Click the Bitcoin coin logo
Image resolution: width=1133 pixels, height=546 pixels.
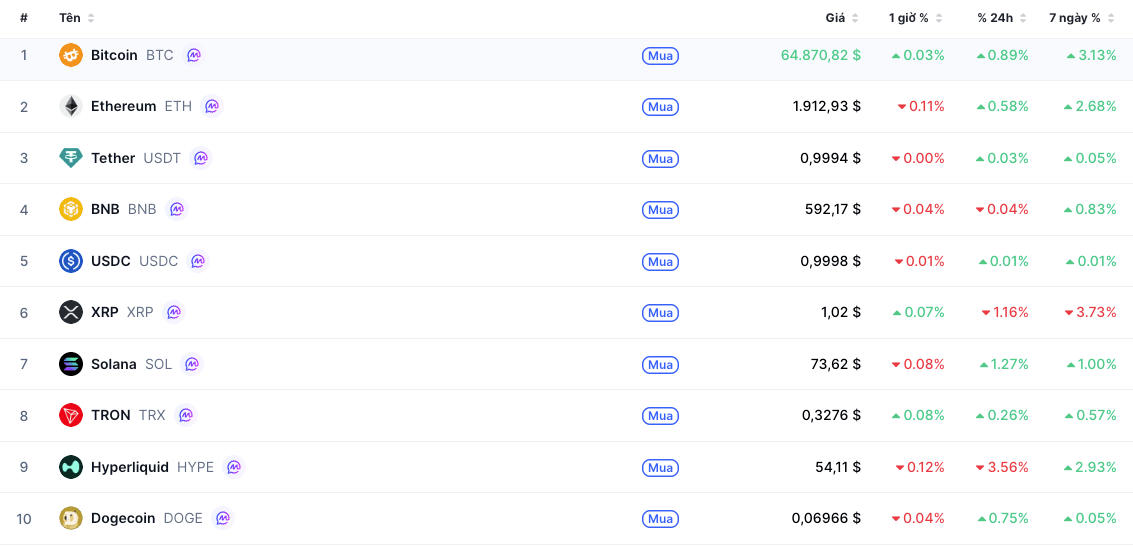(71, 55)
